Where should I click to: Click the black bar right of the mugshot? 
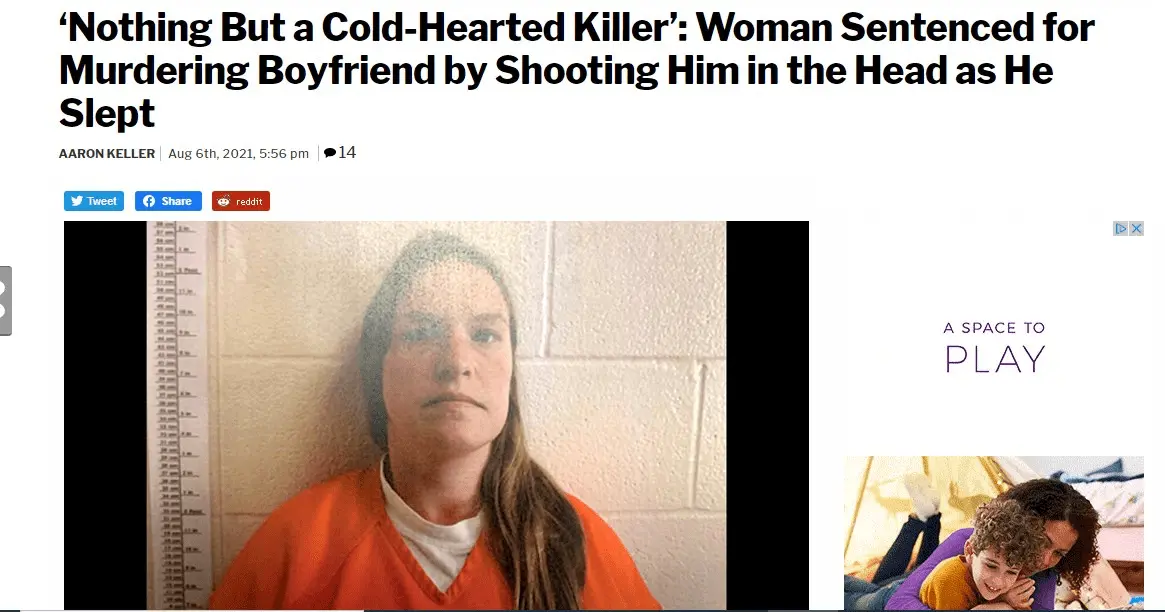pos(768,415)
